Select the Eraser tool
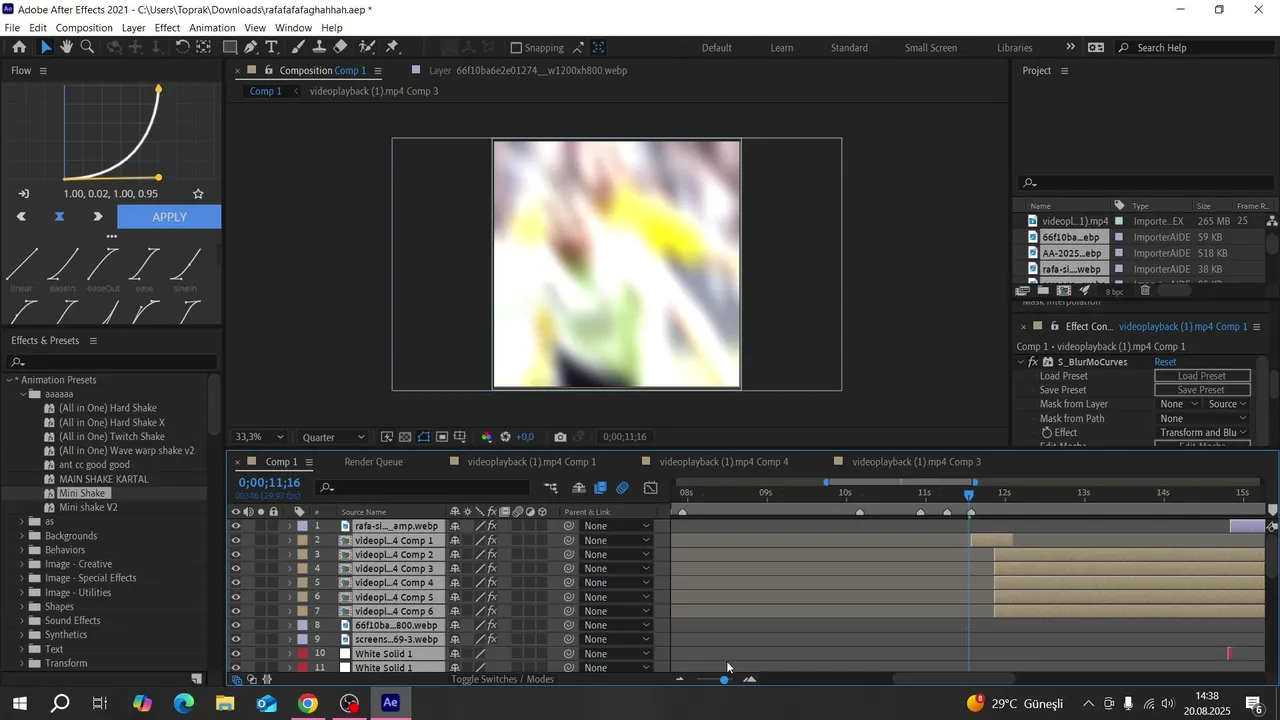Viewport: 1280px width, 720px height. click(340, 47)
